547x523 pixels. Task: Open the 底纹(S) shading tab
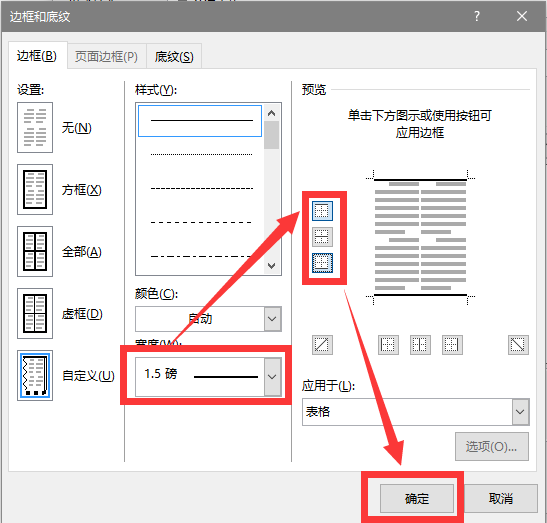coord(174,57)
